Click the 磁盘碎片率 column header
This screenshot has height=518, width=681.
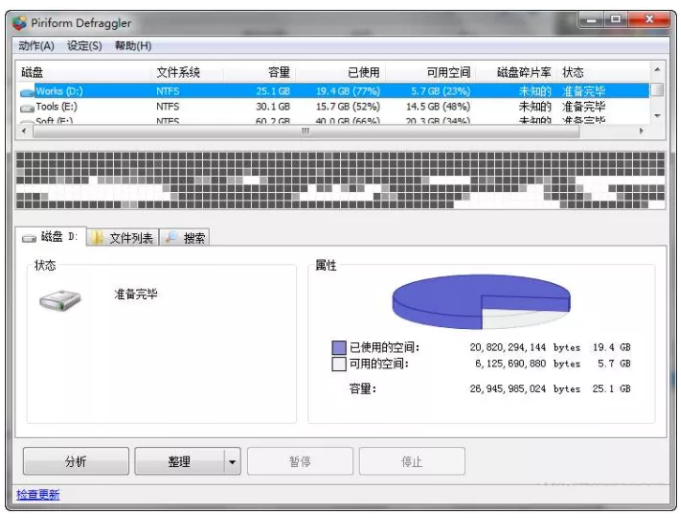523,73
